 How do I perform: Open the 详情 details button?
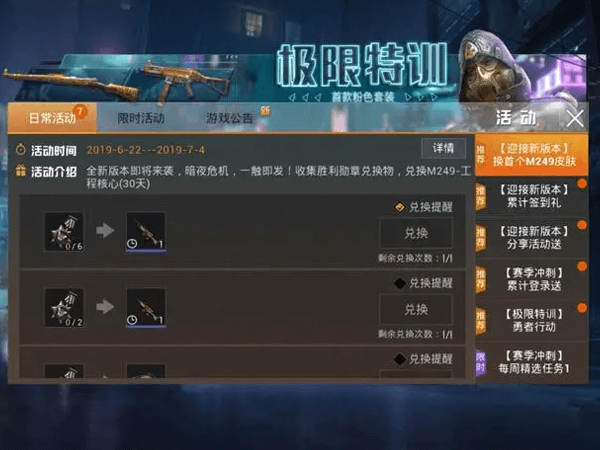(443, 148)
